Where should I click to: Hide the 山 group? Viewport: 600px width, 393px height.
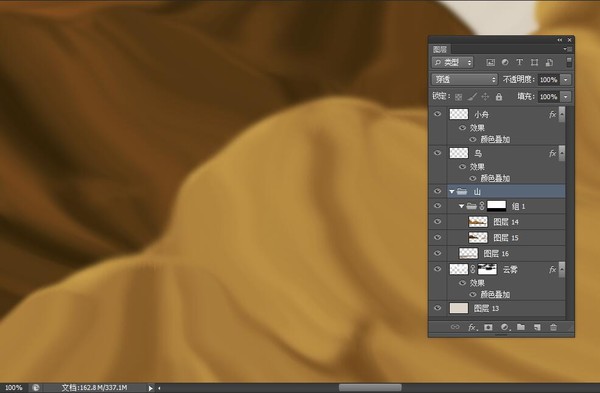[x=437, y=191]
